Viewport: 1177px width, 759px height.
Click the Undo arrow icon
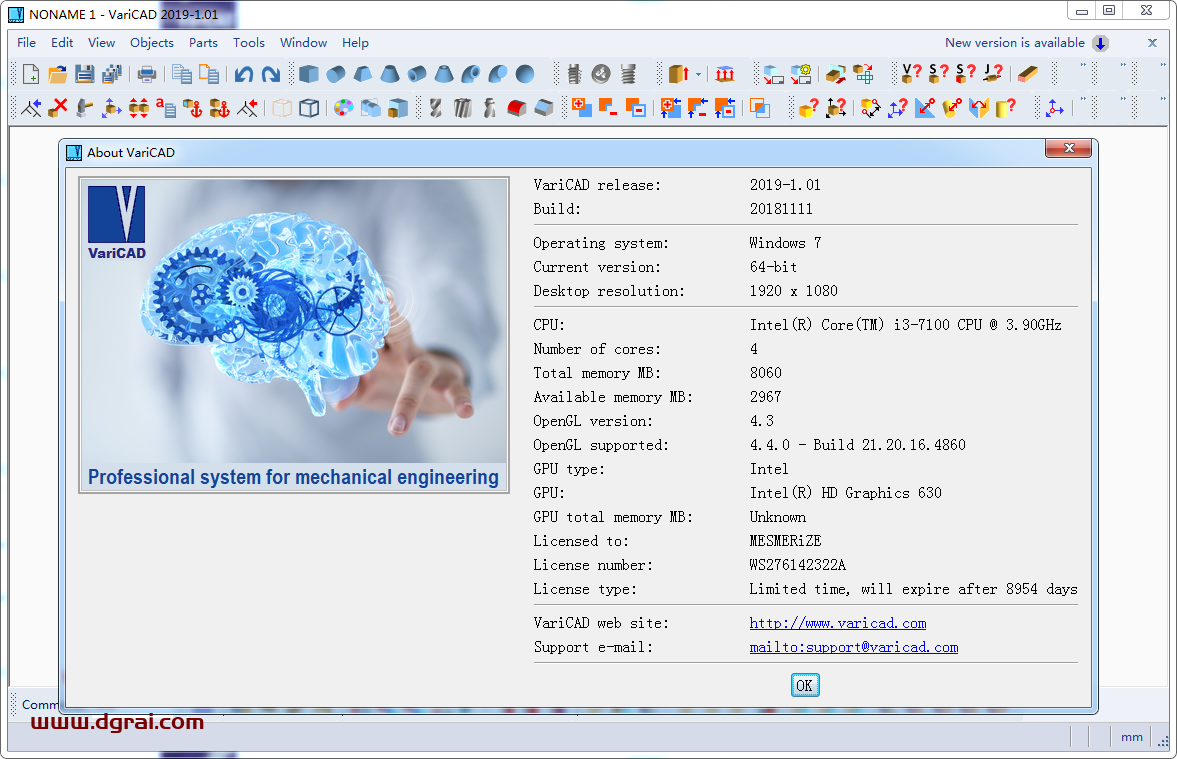[x=243, y=74]
